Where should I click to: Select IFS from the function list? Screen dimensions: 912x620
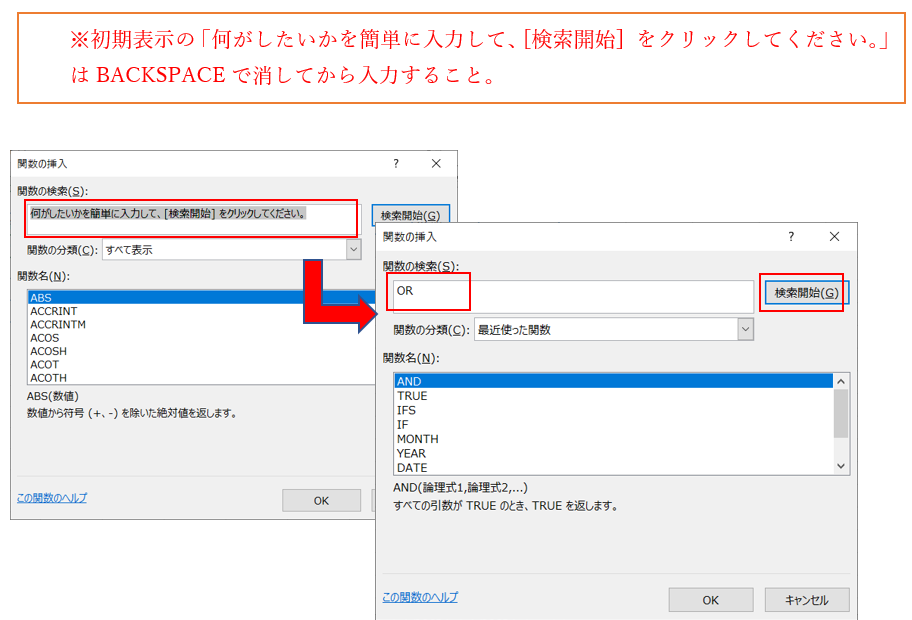(x=406, y=410)
